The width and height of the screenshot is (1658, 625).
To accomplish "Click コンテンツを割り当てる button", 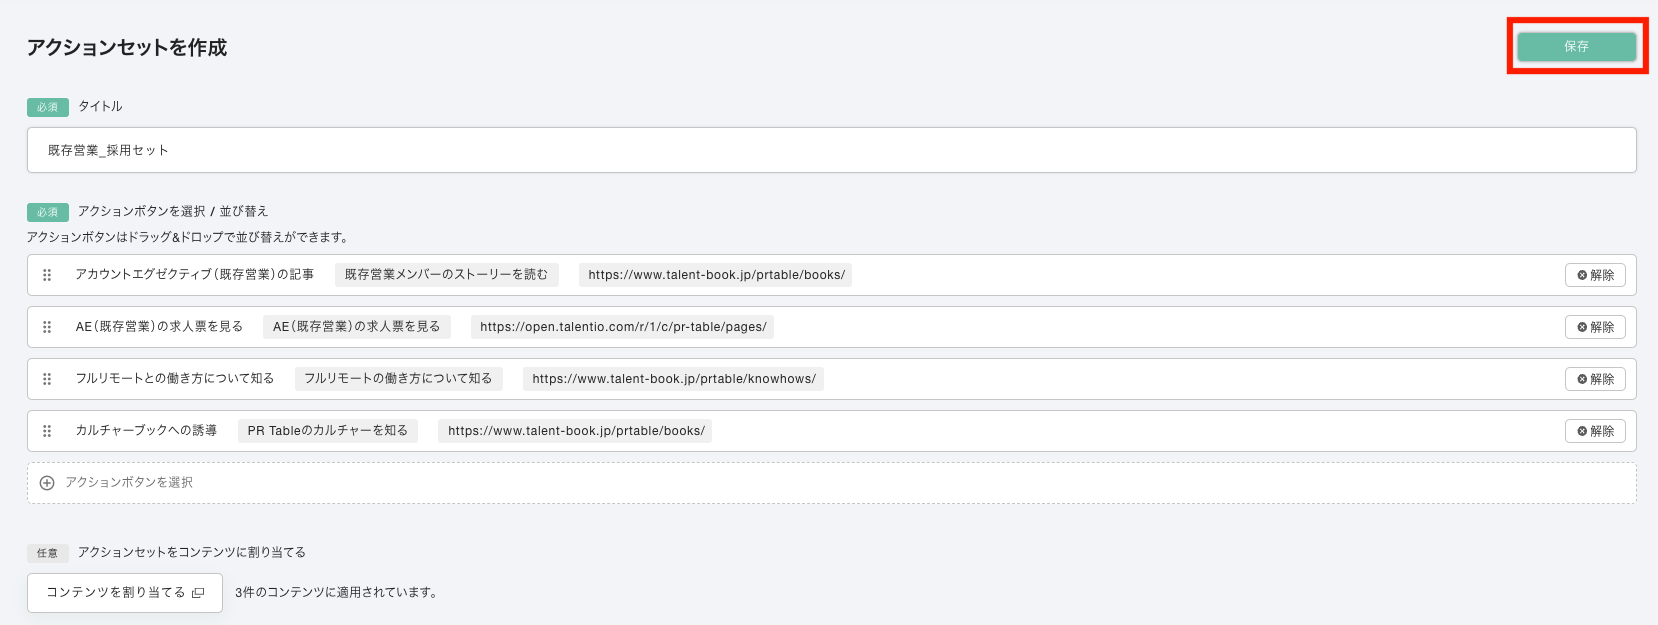I will [116, 592].
